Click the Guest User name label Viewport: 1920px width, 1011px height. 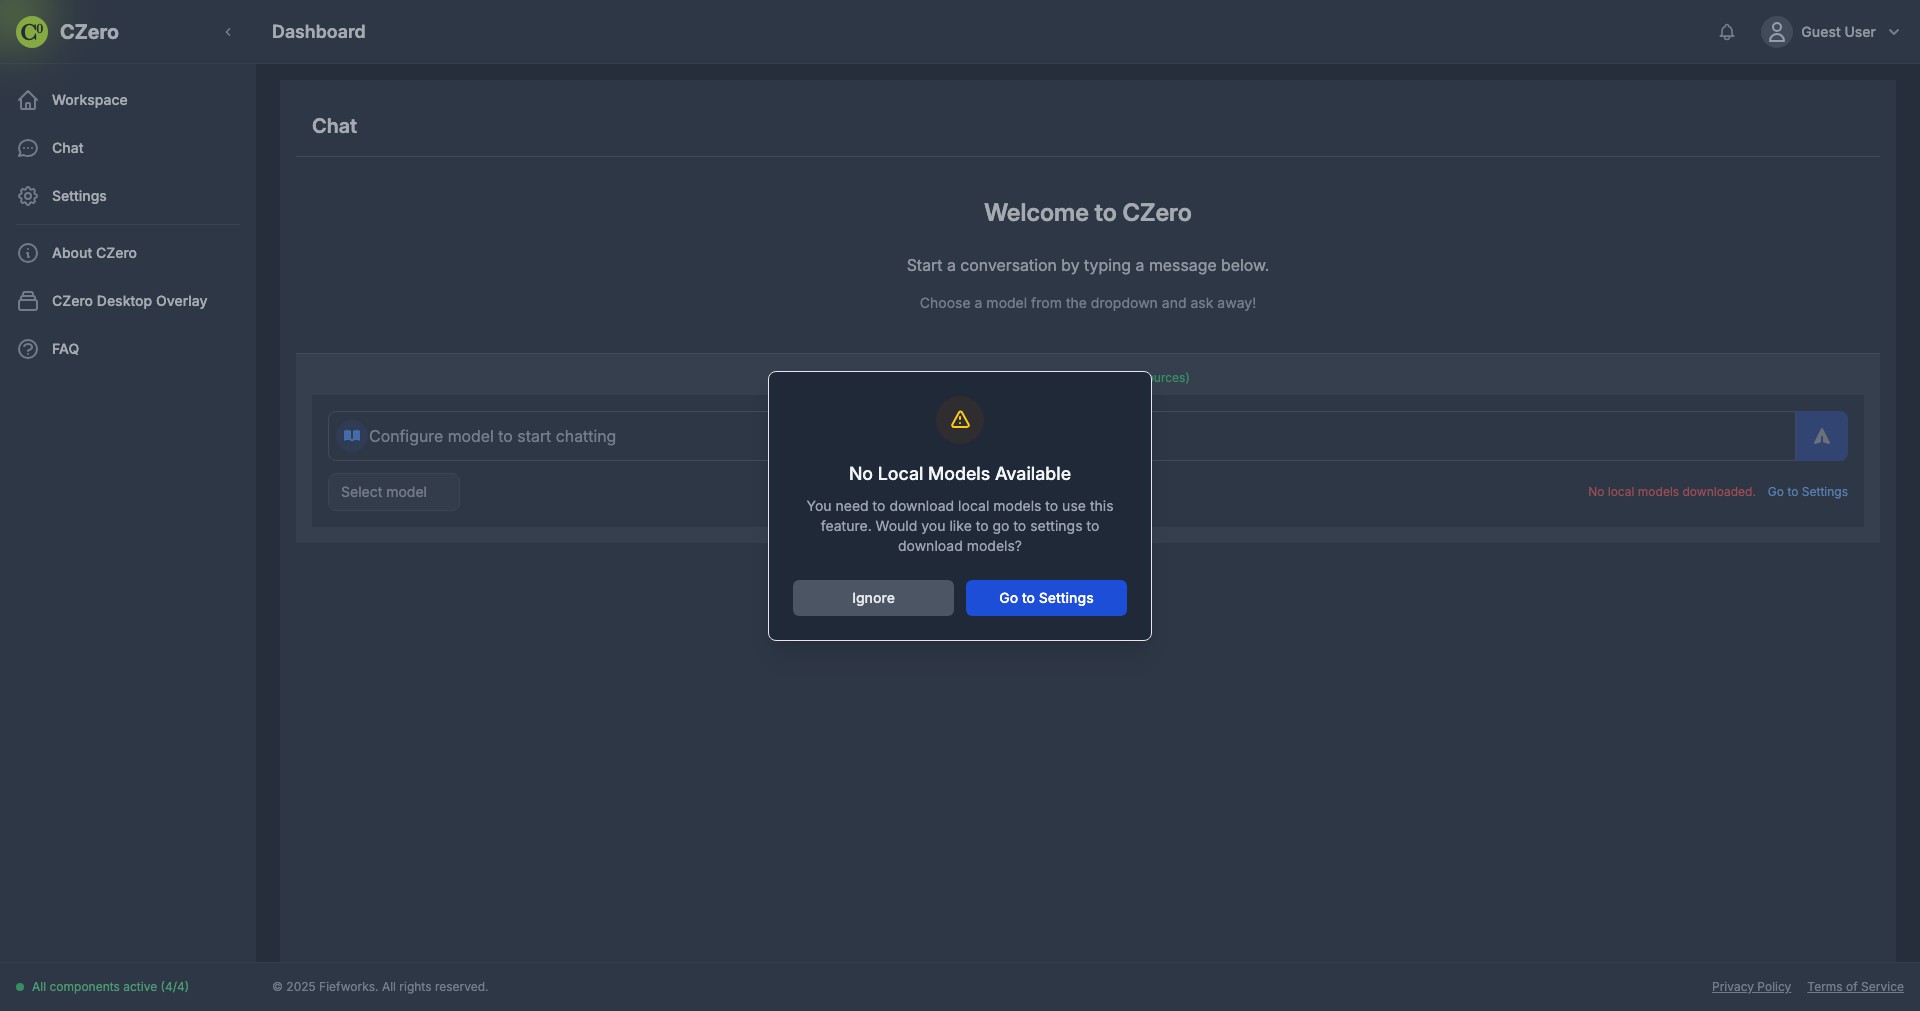click(1838, 32)
